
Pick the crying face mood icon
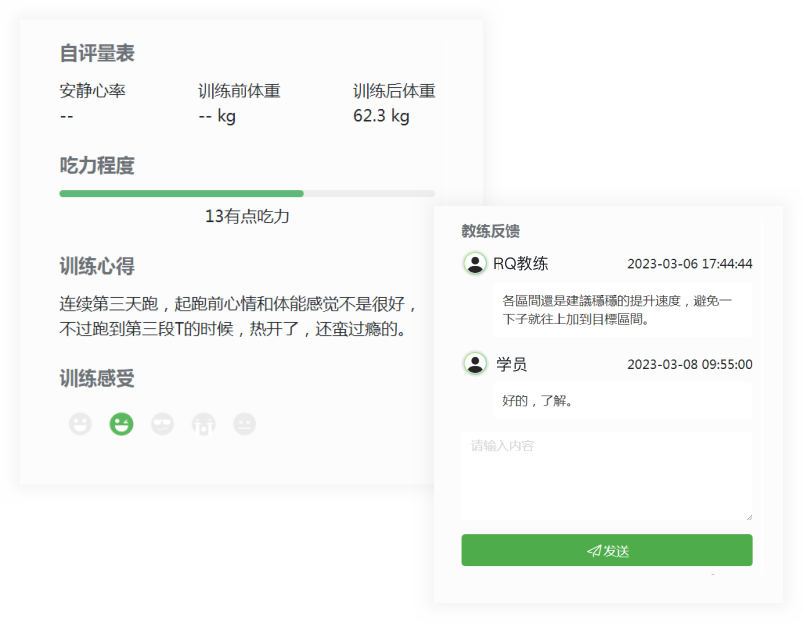pyautogui.click(x=203, y=424)
